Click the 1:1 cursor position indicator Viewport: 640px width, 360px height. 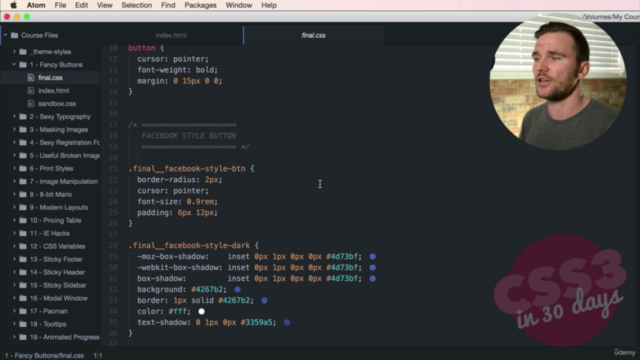(x=98, y=356)
